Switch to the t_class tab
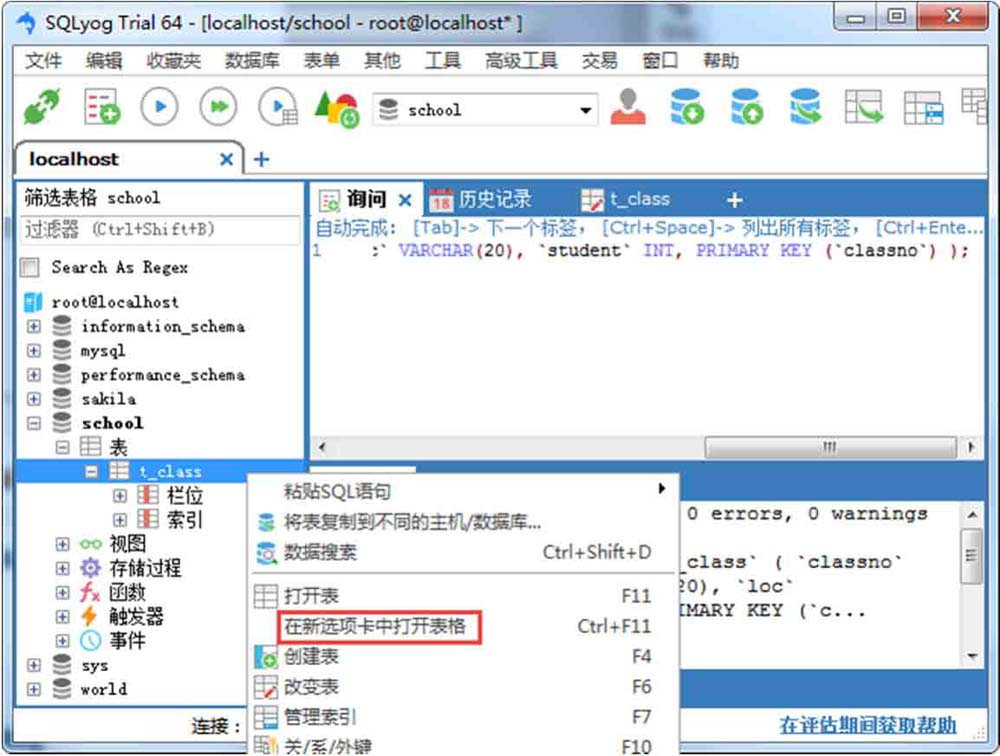The image size is (1000, 756). 626,200
